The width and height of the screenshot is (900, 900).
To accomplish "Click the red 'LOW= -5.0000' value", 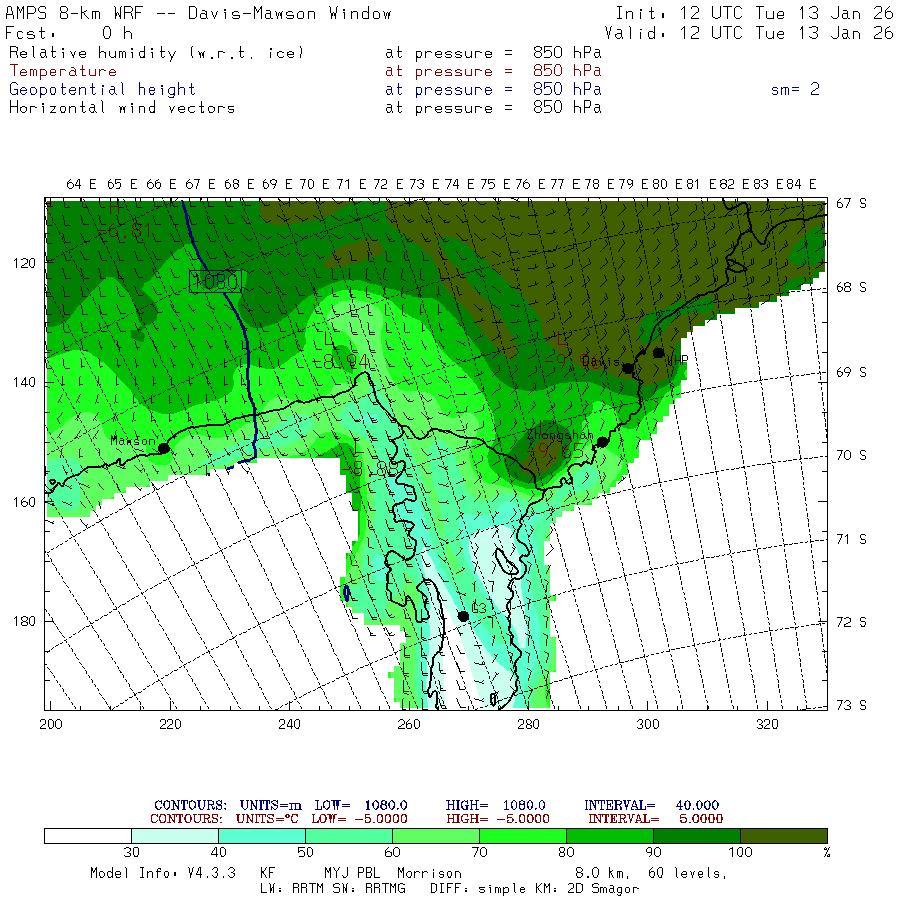I will [359, 819].
